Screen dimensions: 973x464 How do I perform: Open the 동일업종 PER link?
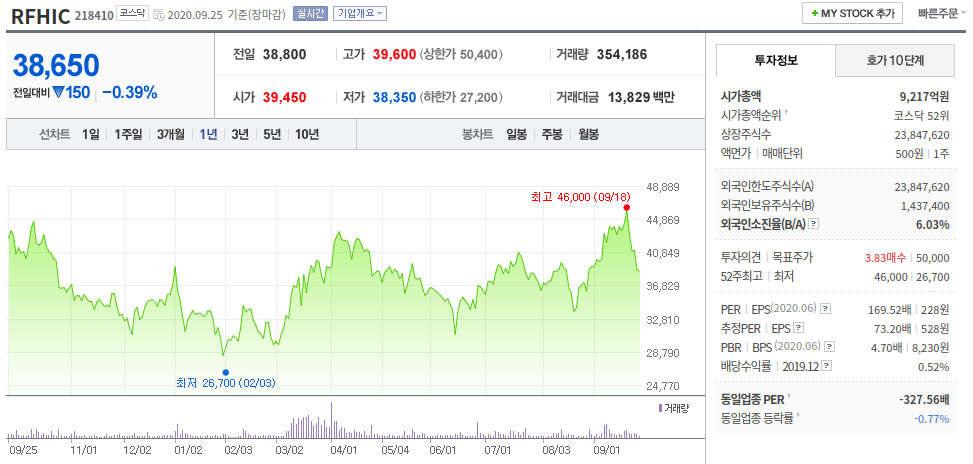coord(753,399)
